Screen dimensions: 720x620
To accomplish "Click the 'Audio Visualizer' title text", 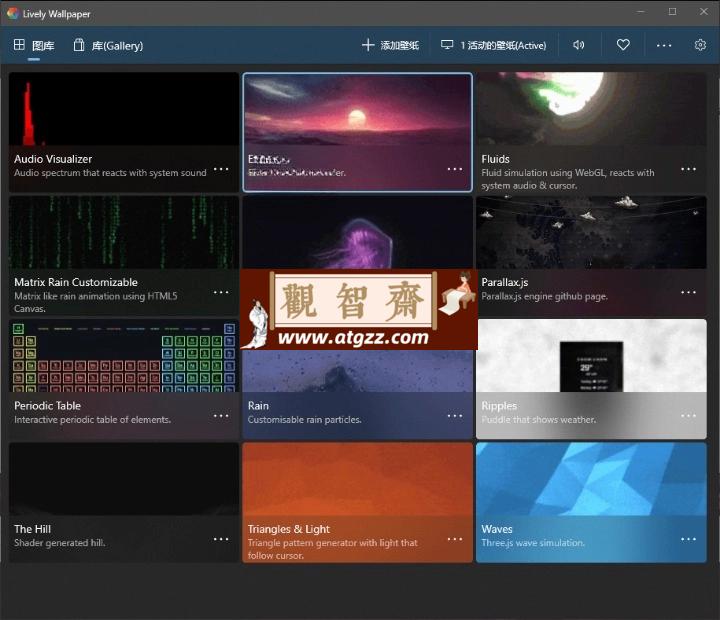I will [53, 159].
